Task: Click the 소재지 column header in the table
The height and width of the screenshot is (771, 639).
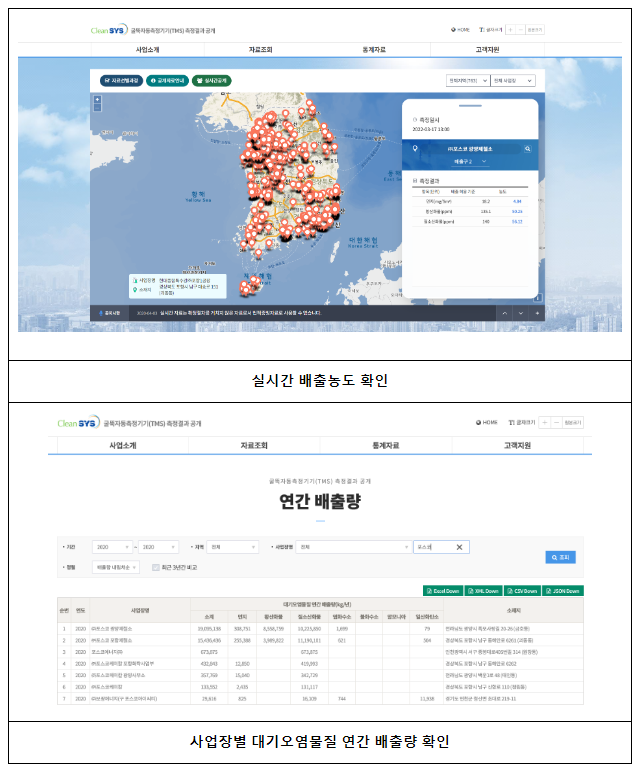Action: (513, 610)
